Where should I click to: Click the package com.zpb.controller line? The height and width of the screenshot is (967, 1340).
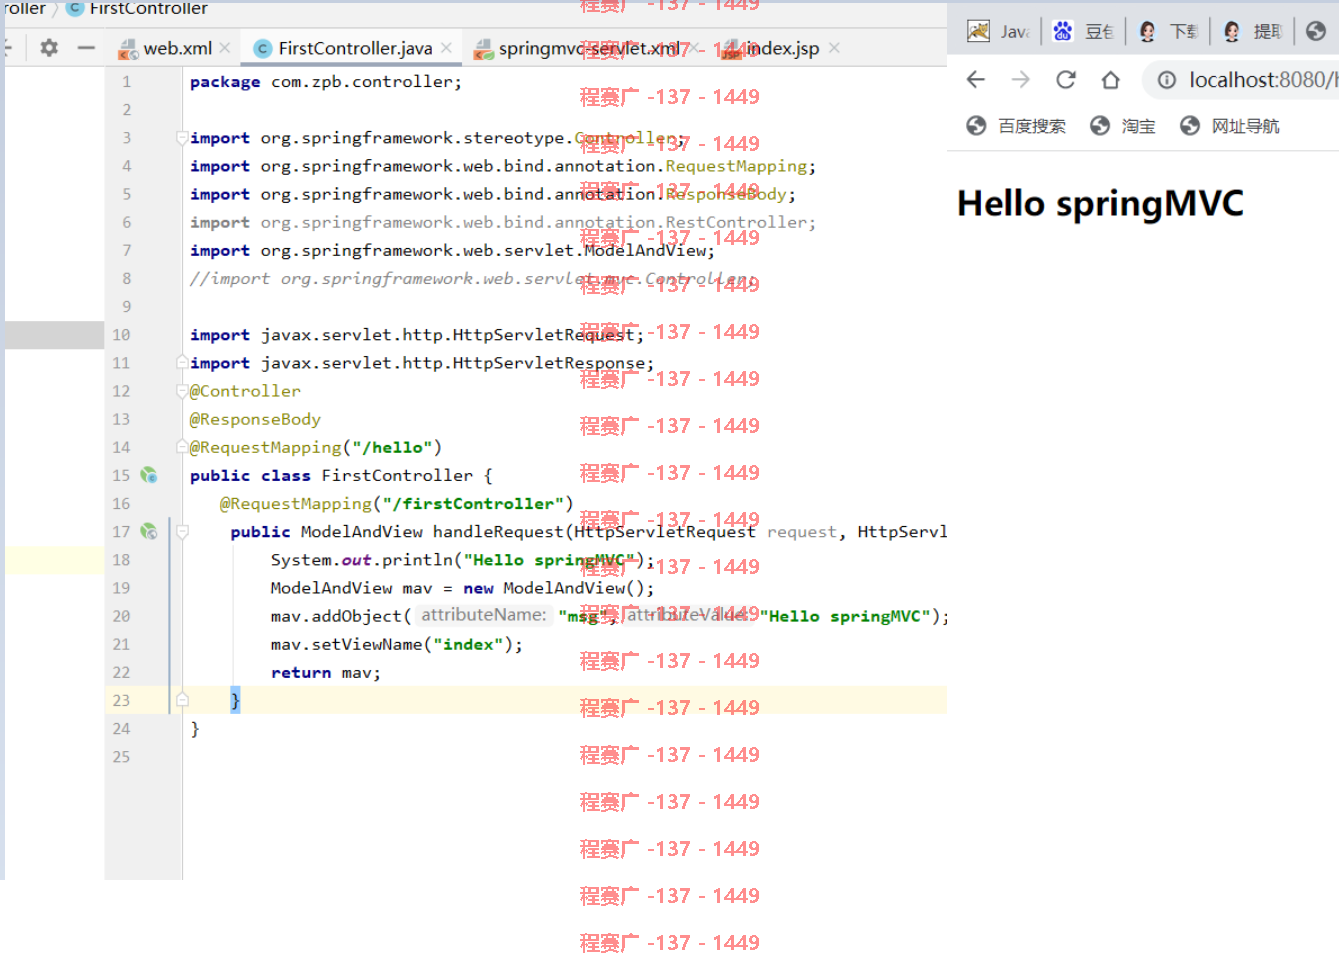pos(326,82)
